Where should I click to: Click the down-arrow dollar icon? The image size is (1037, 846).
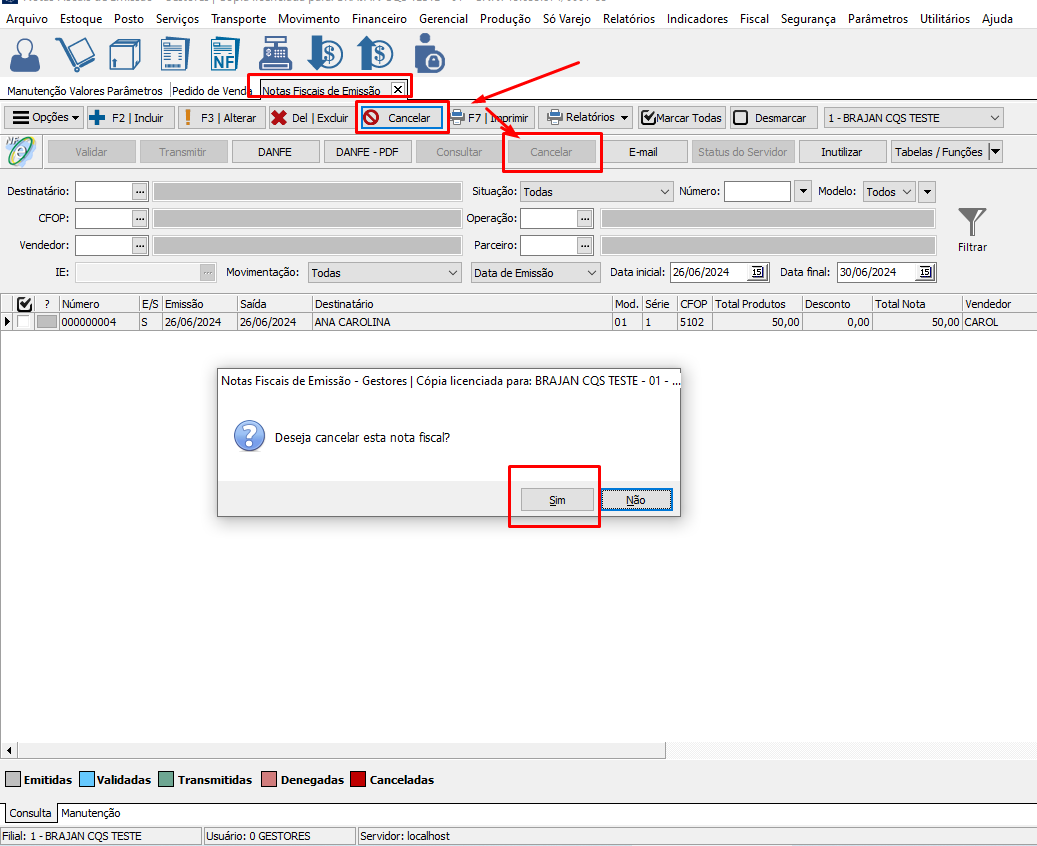pos(326,54)
